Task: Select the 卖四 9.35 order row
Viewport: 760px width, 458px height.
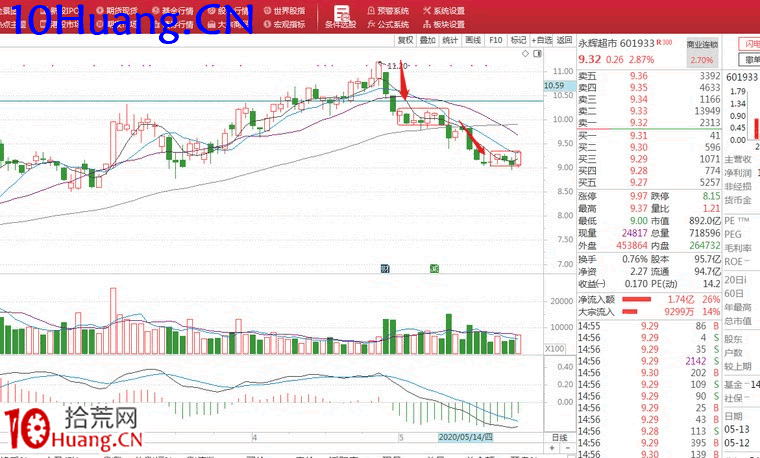Action: point(649,88)
